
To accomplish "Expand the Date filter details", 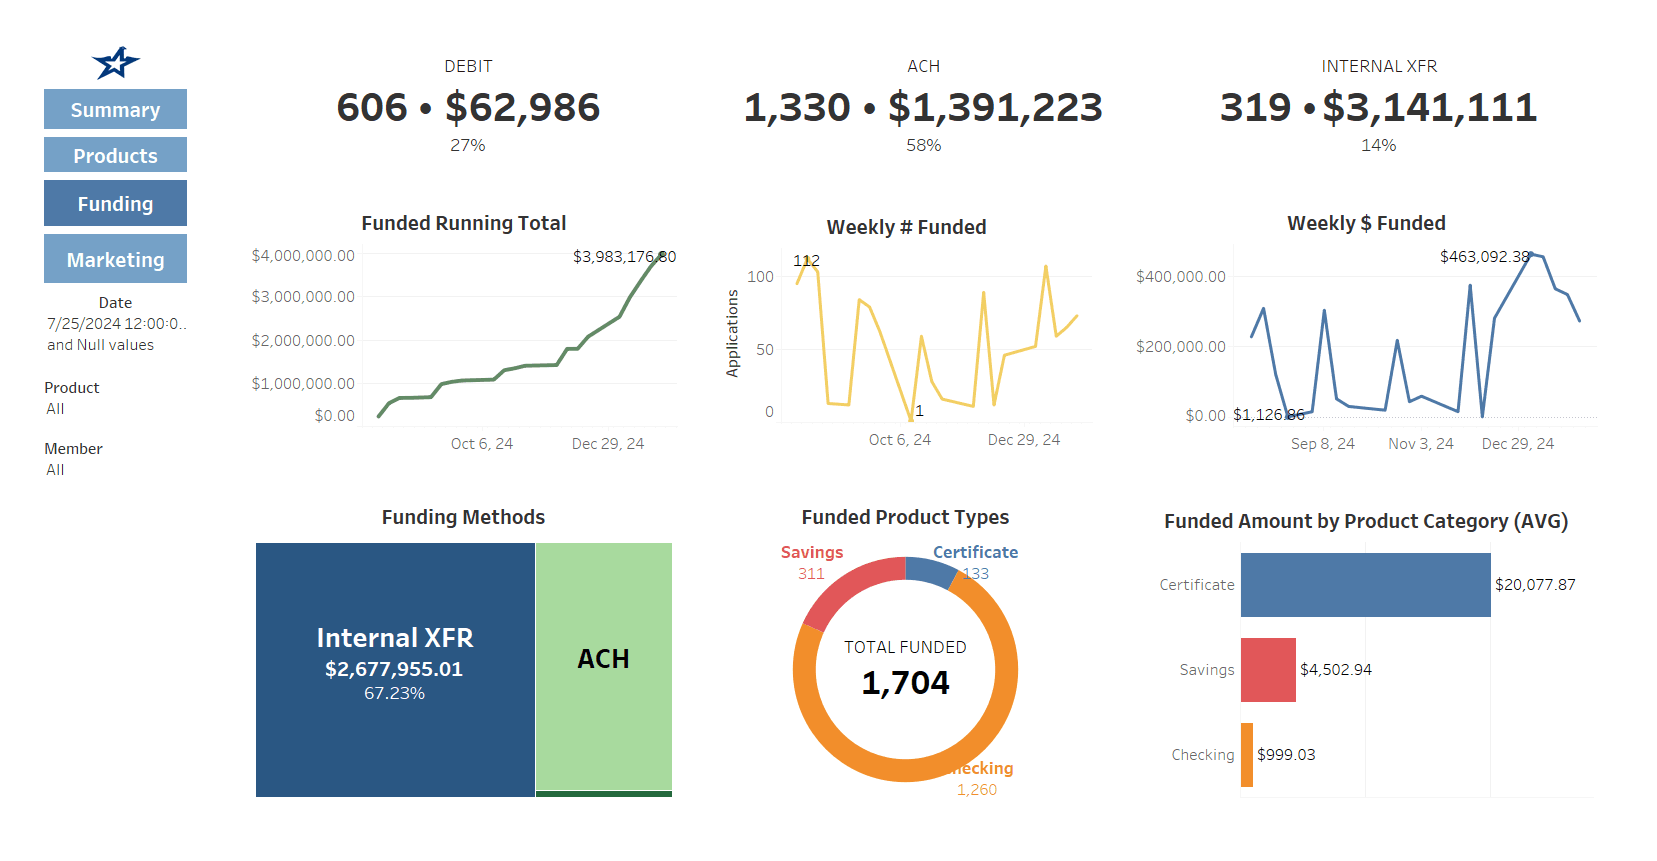I will 114,323.
